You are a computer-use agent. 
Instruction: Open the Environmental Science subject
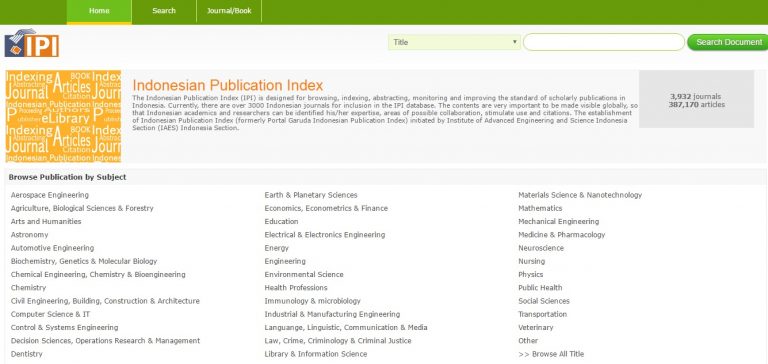coord(304,274)
